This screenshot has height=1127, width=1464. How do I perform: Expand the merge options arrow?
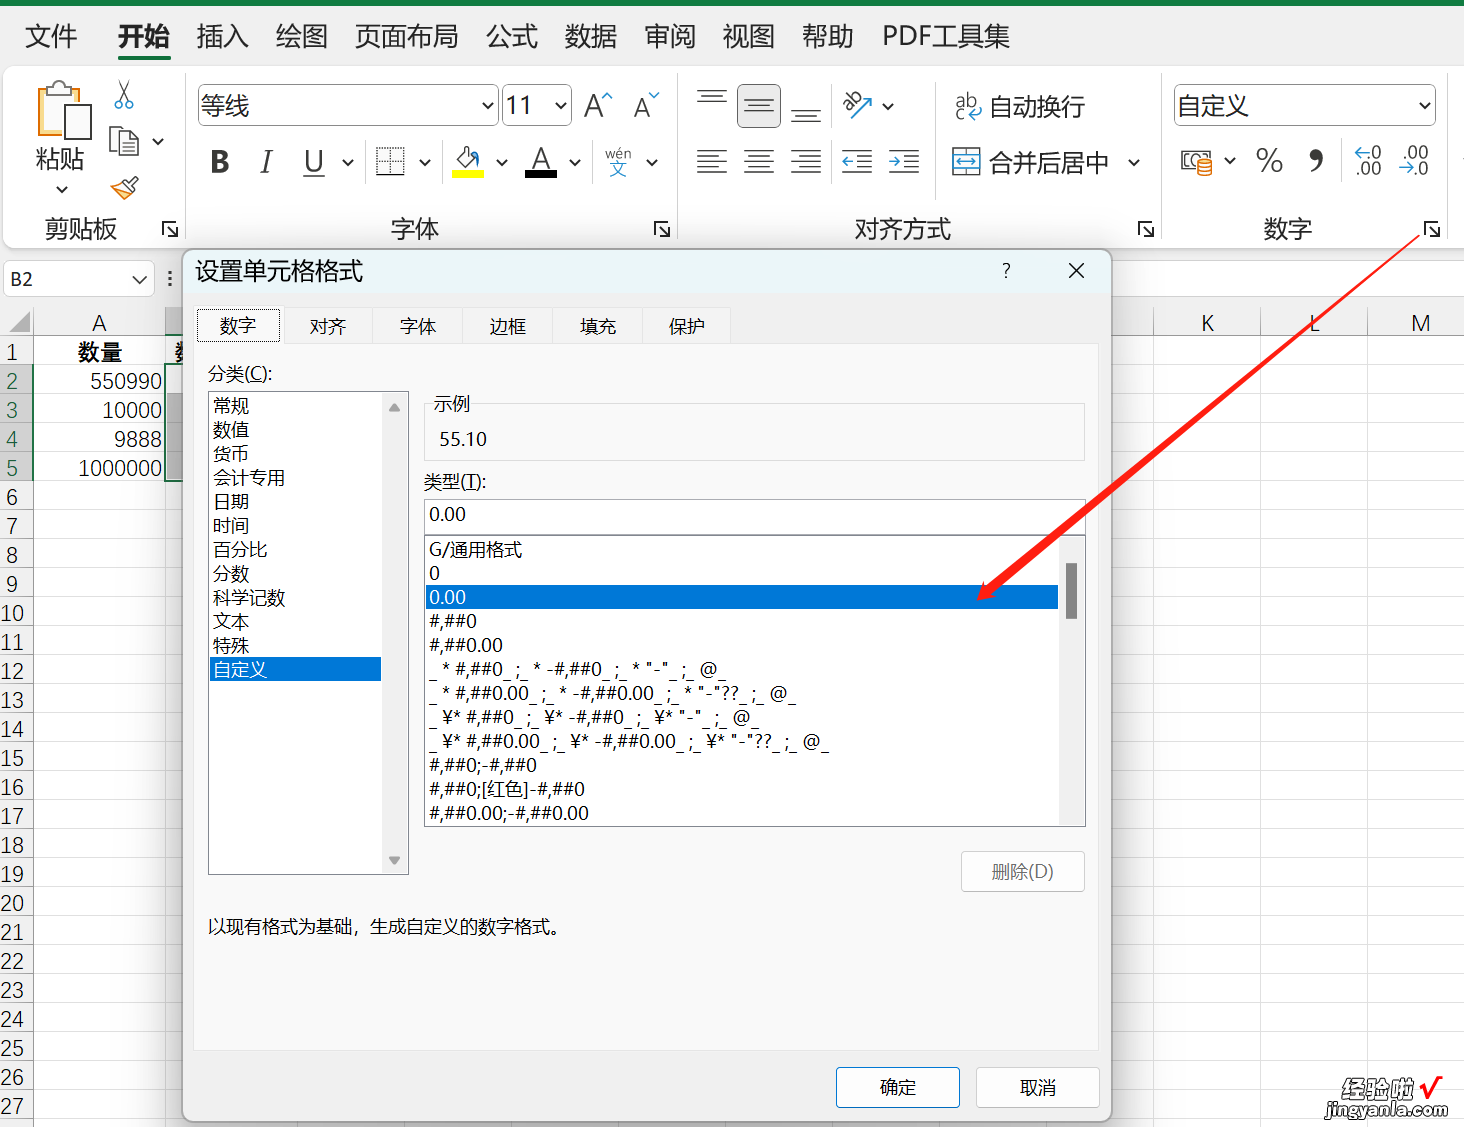click(1134, 162)
